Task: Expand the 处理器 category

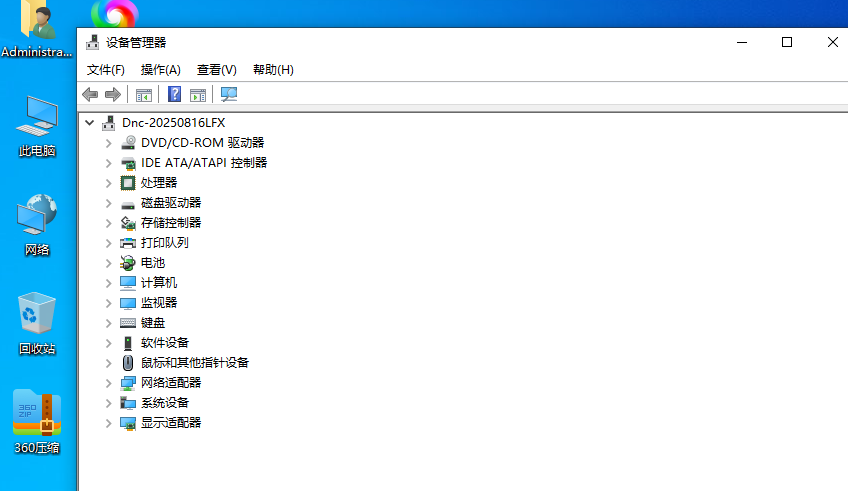Action: coord(108,183)
